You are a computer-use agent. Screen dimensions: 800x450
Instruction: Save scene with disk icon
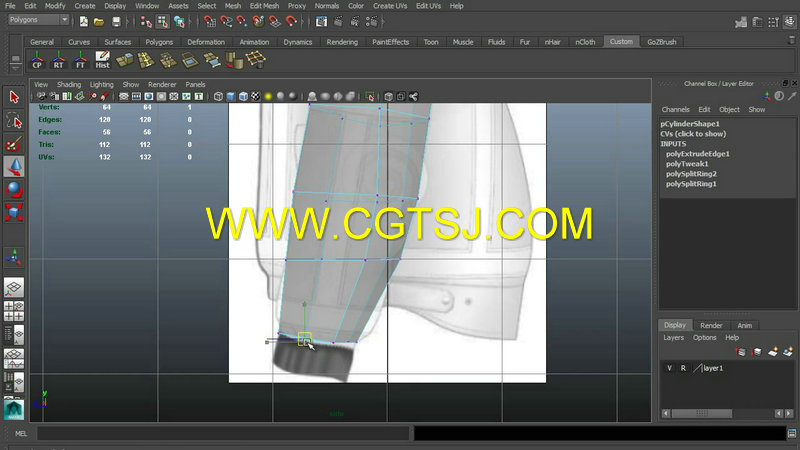[x=116, y=21]
